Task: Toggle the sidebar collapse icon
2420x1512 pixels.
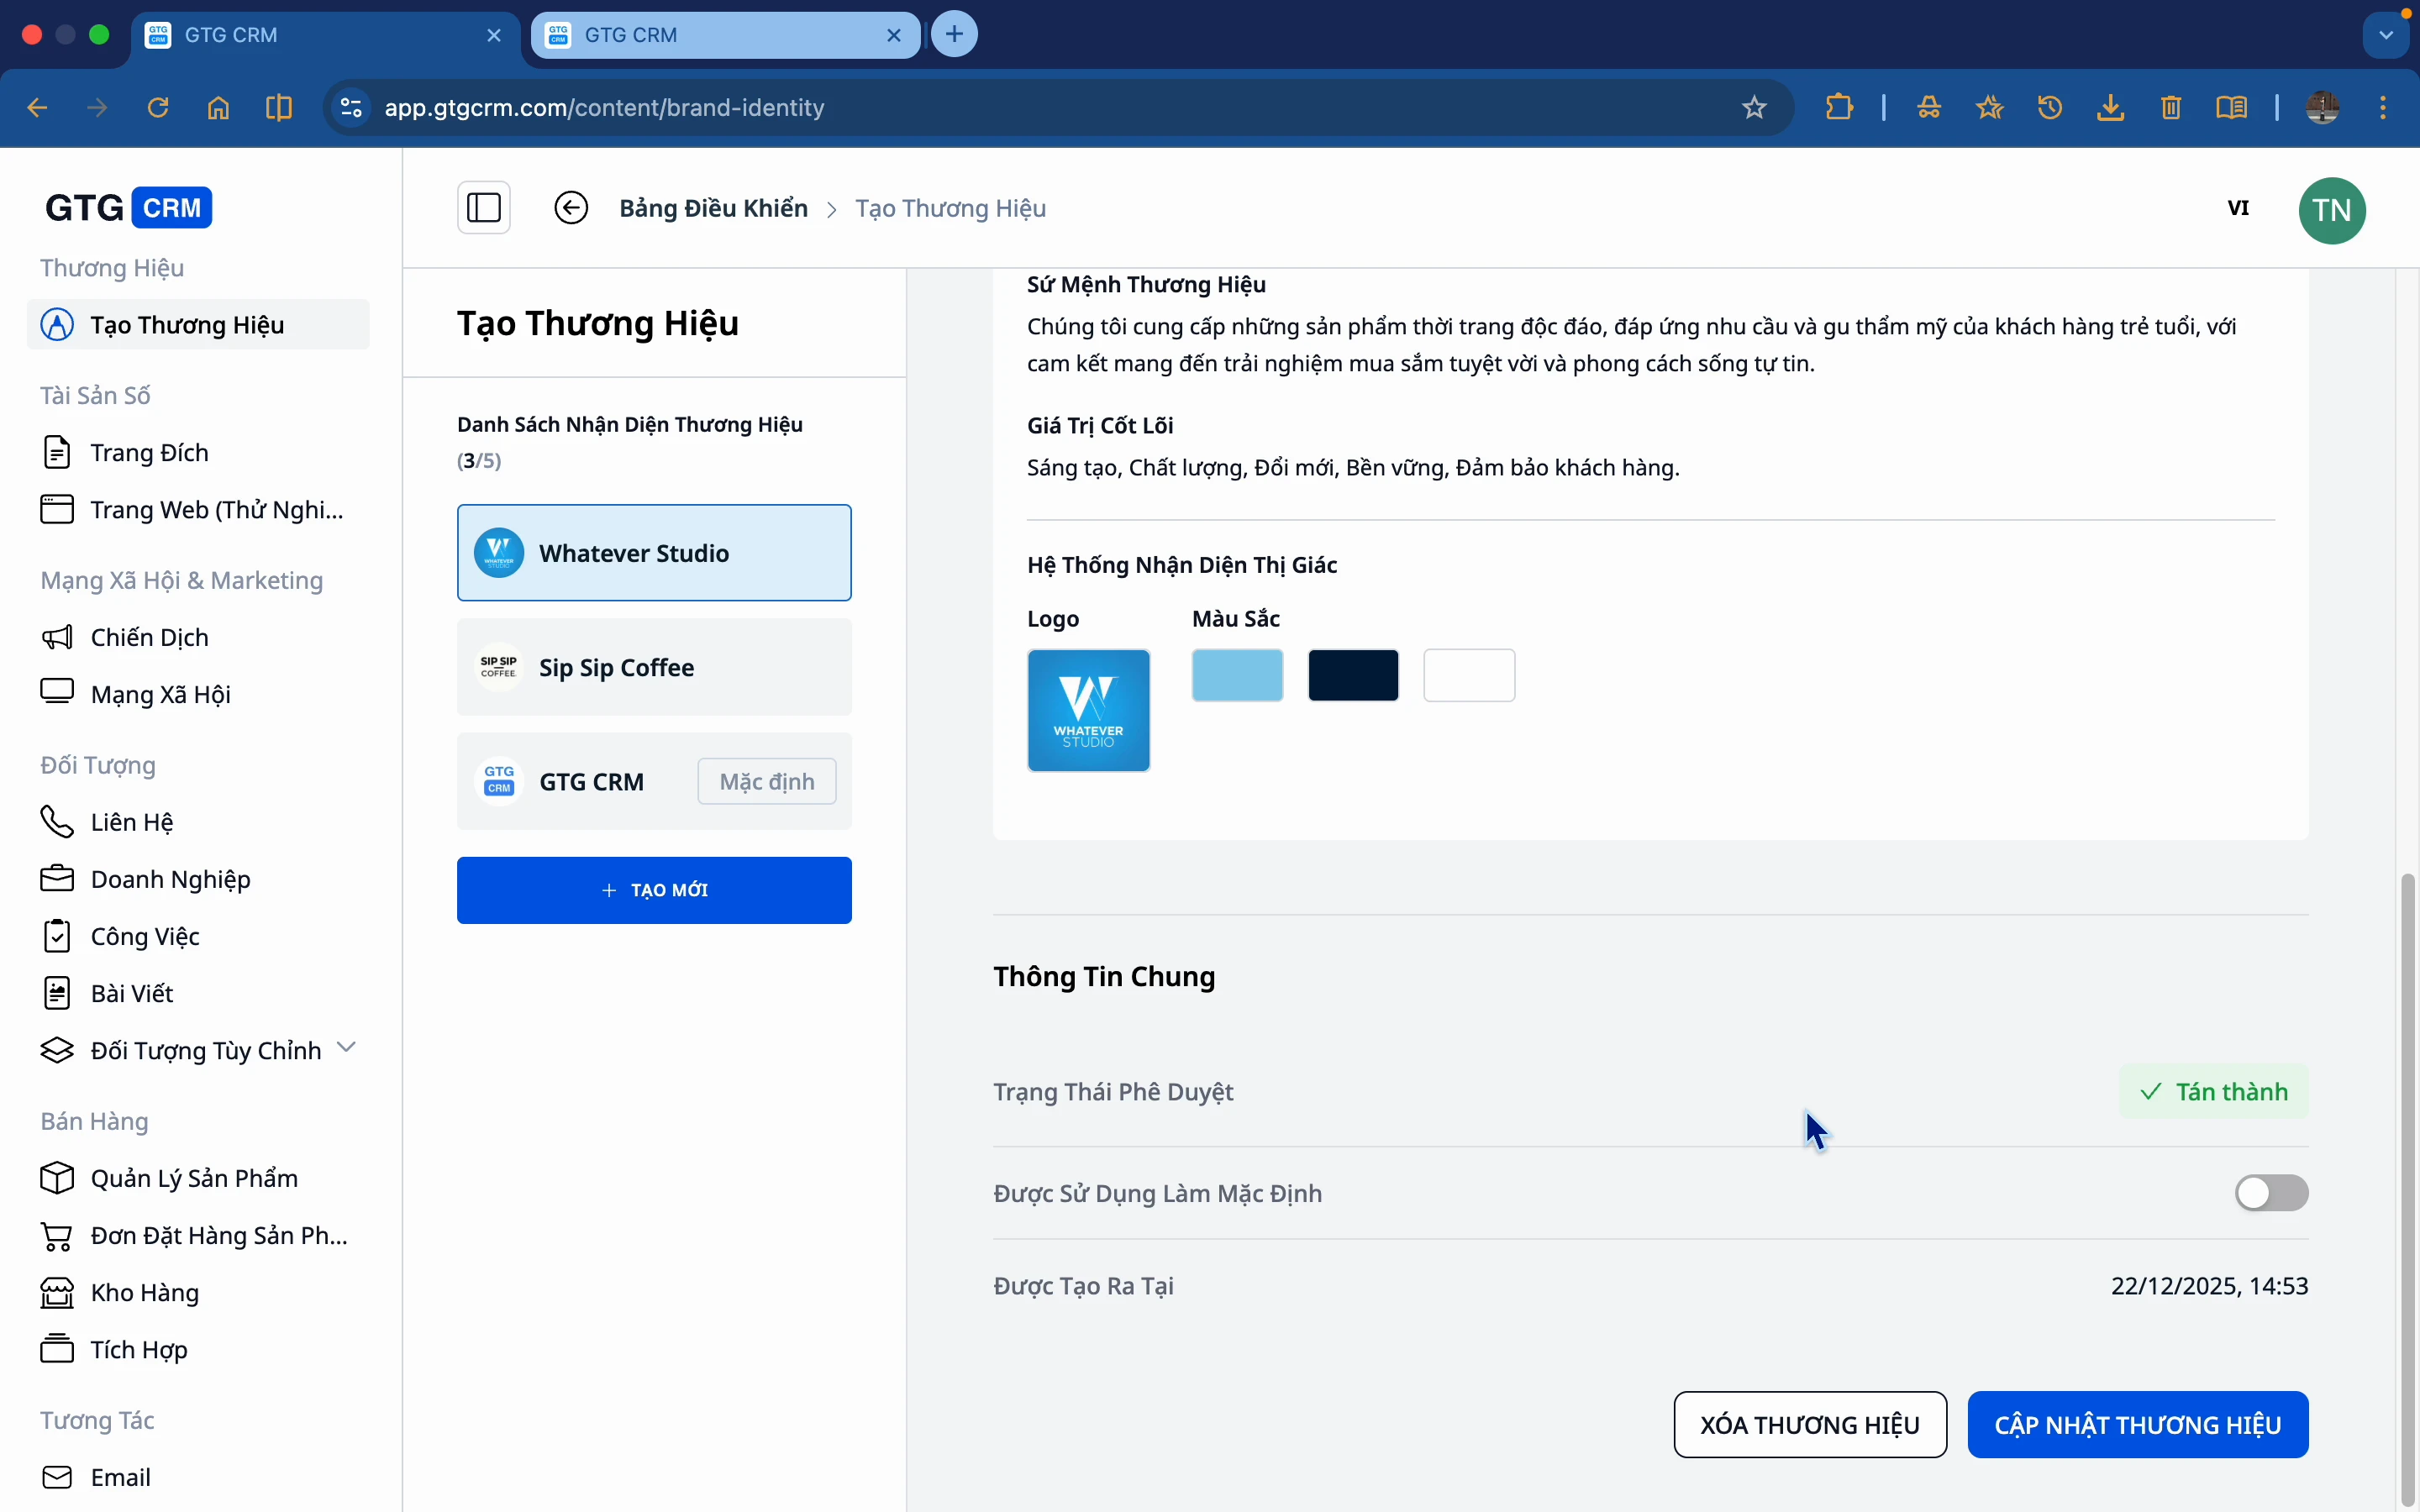Action: (x=484, y=208)
